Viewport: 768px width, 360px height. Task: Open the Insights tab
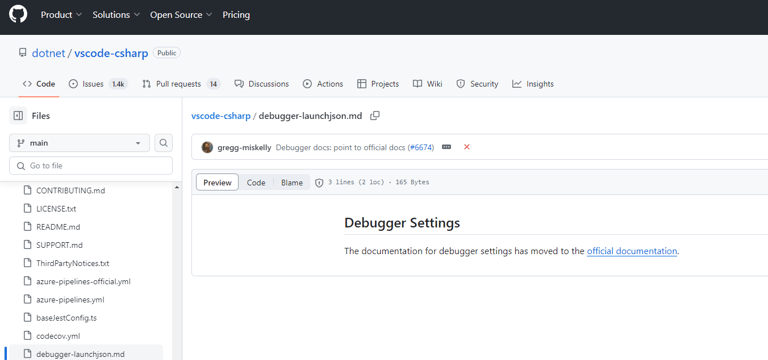(x=533, y=84)
